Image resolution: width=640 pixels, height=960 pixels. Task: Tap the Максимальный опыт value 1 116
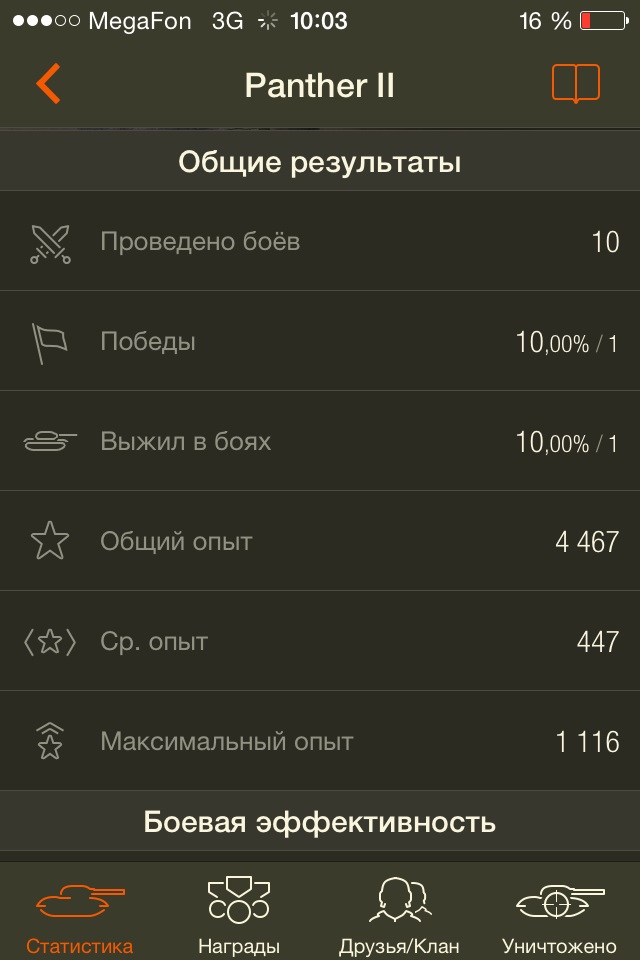(587, 742)
